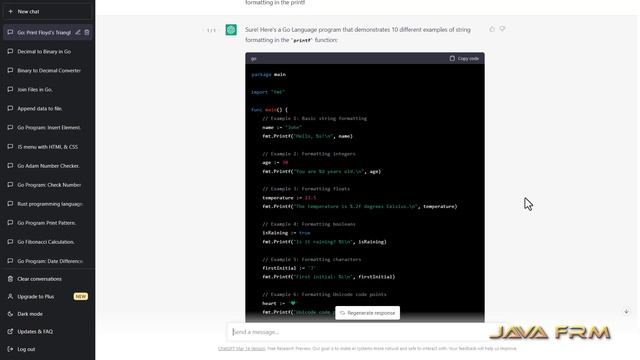Open the Go Fibonacci Calculation chat

47,242
